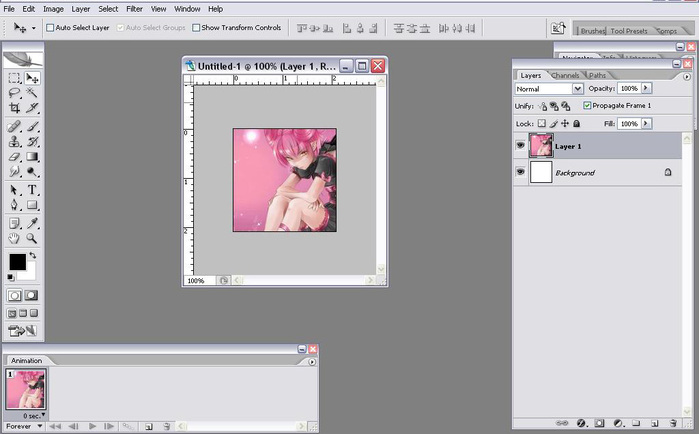Toggle lock position

(565, 123)
